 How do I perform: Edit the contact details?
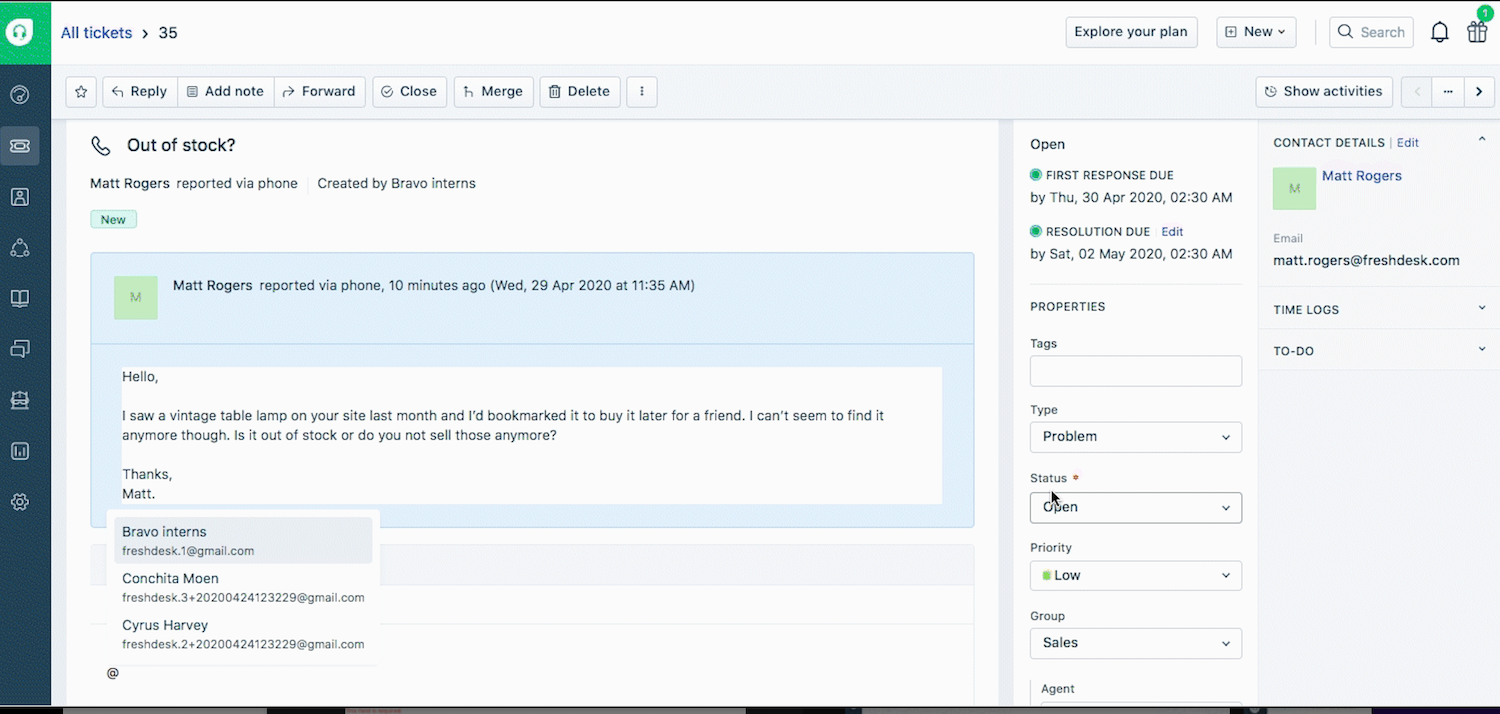(1408, 143)
